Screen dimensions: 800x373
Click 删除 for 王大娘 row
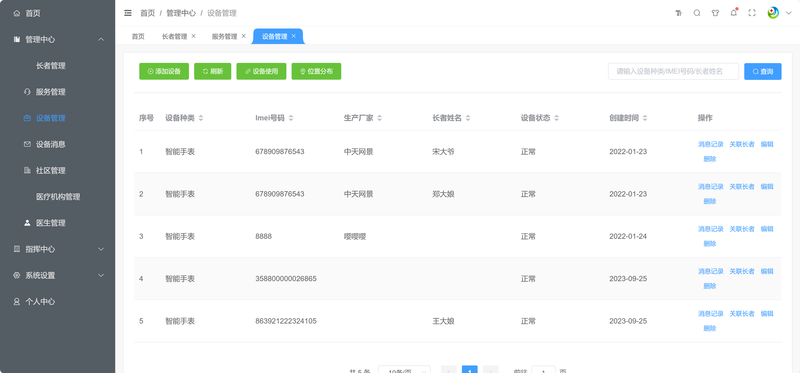710,328
